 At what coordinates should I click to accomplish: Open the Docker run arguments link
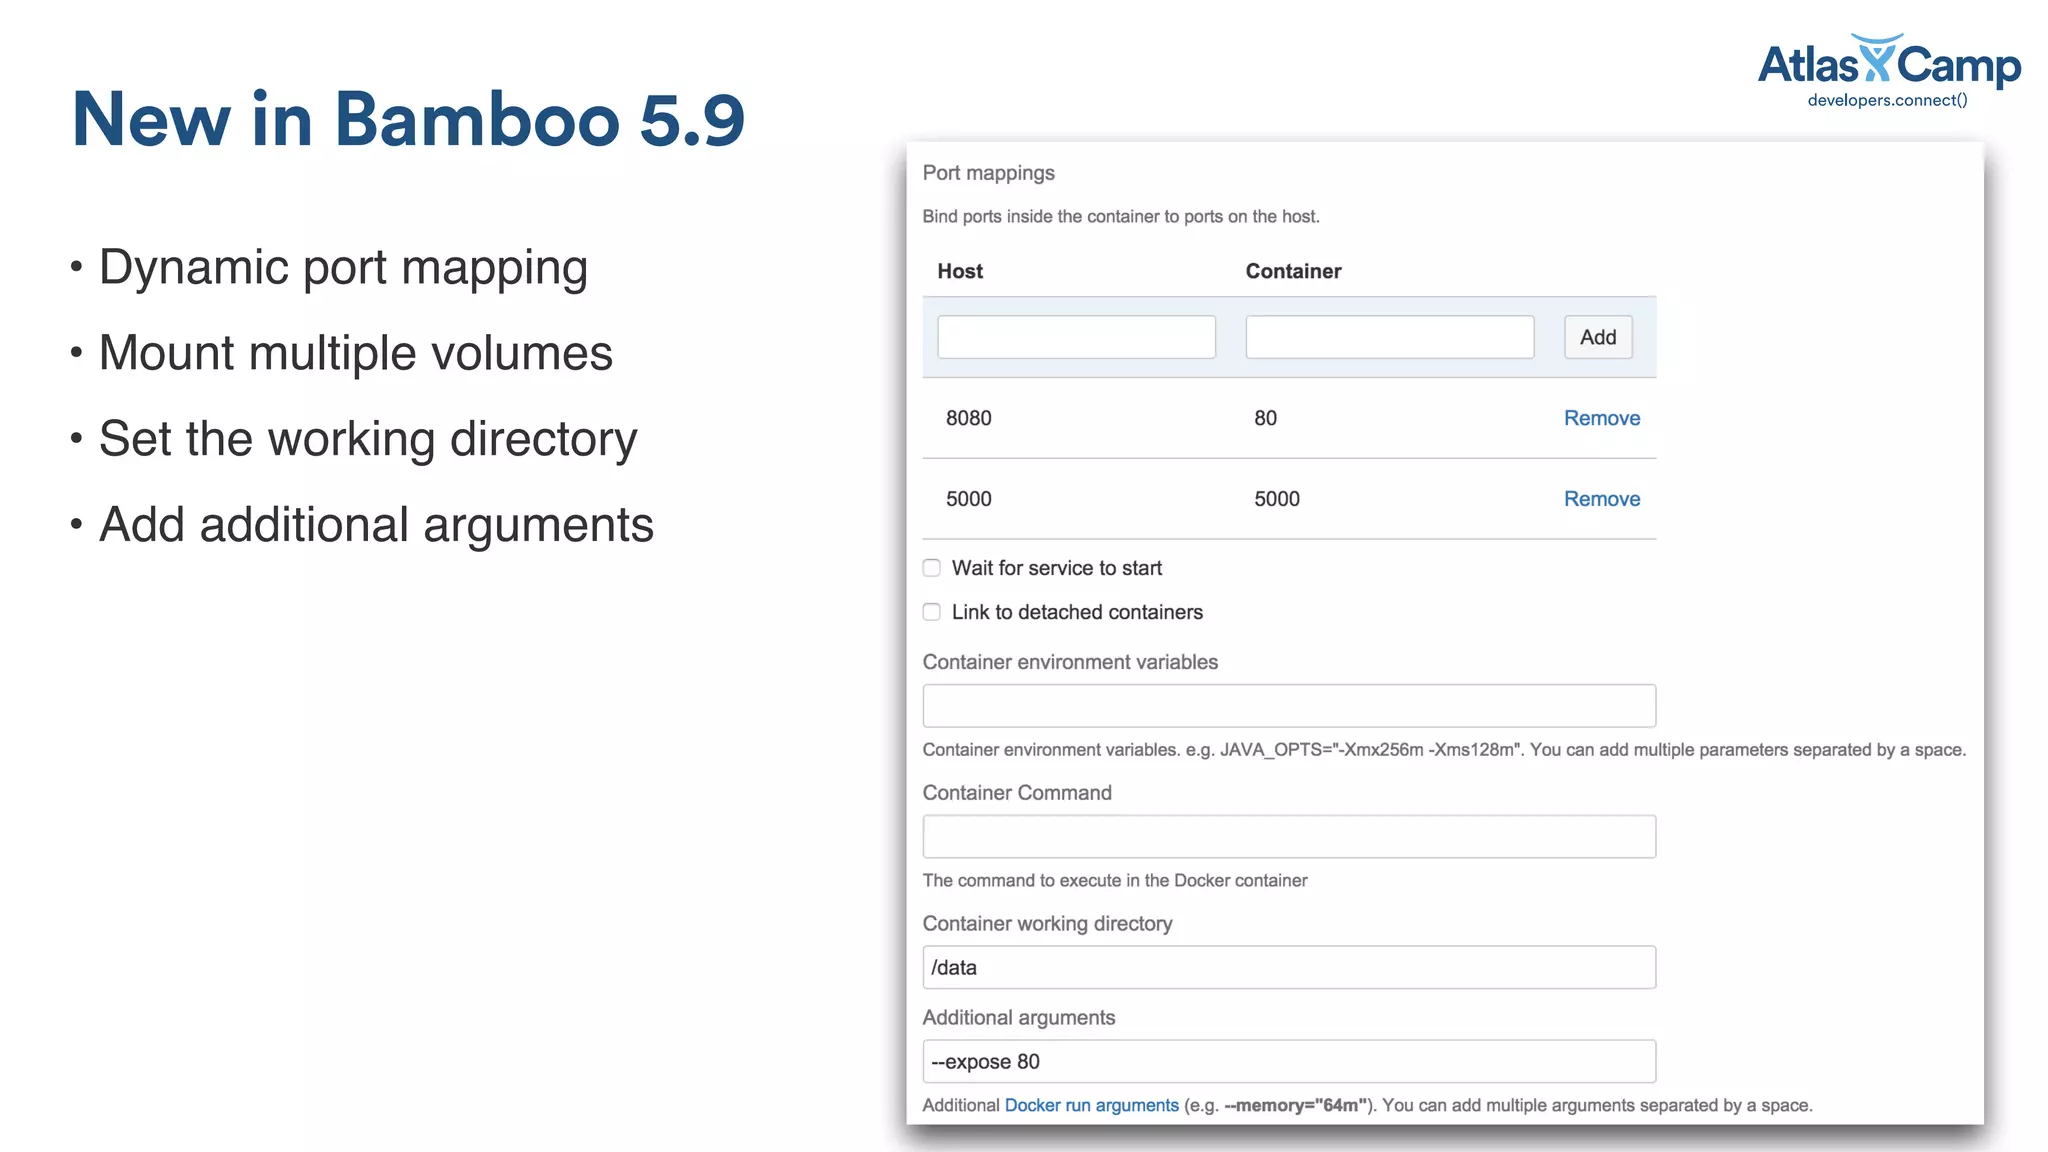1091,1105
